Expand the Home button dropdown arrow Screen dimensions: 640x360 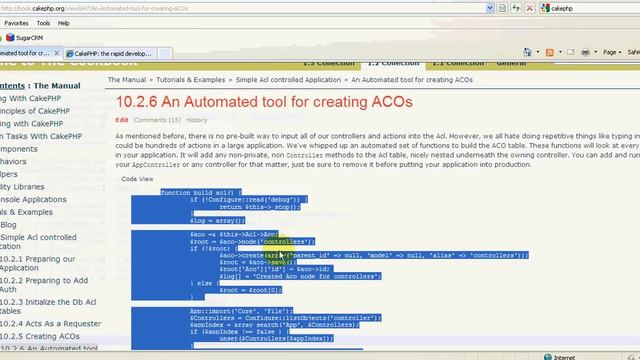pos(538,52)
